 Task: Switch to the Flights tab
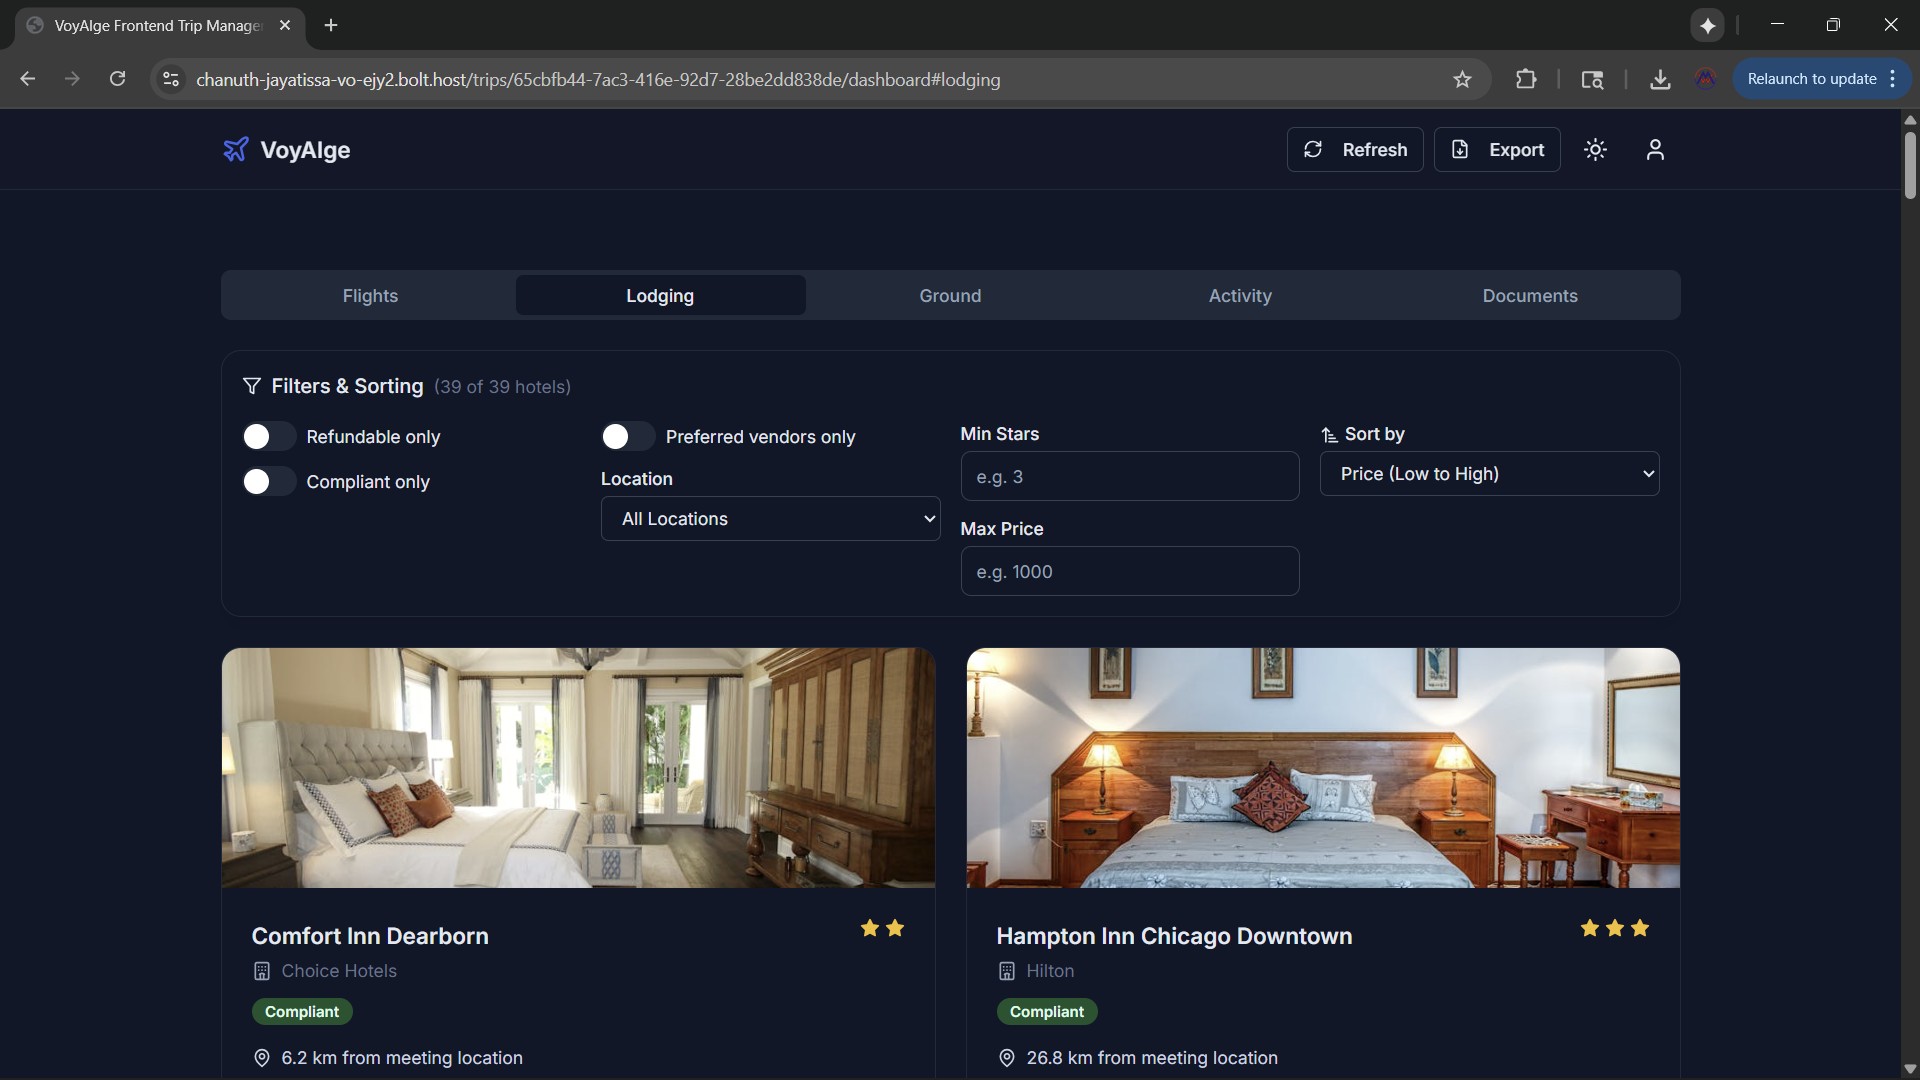coord(370,296)
